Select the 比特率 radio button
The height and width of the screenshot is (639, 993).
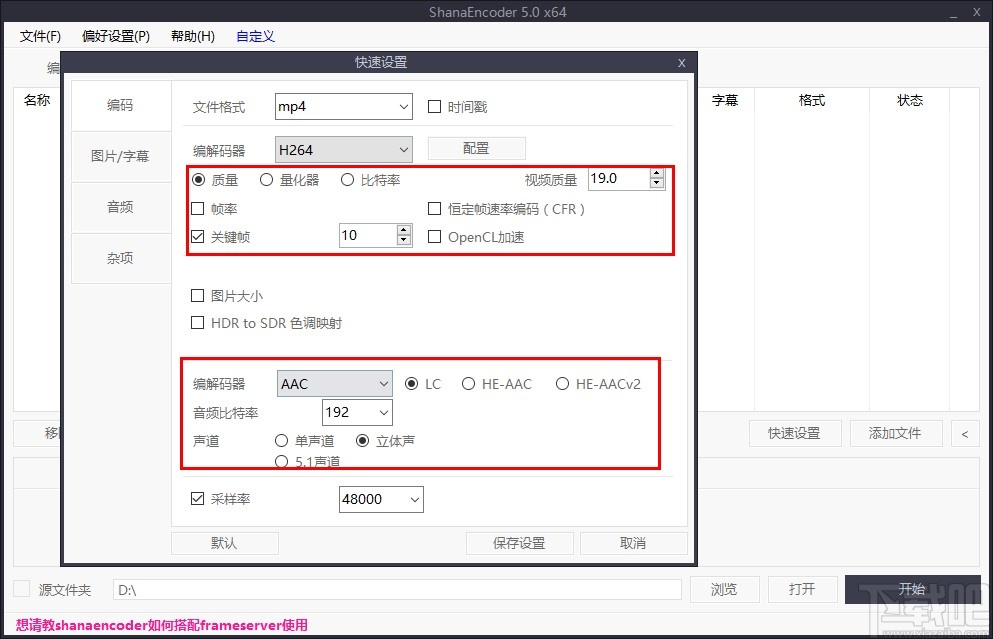(x=347, y=180)
